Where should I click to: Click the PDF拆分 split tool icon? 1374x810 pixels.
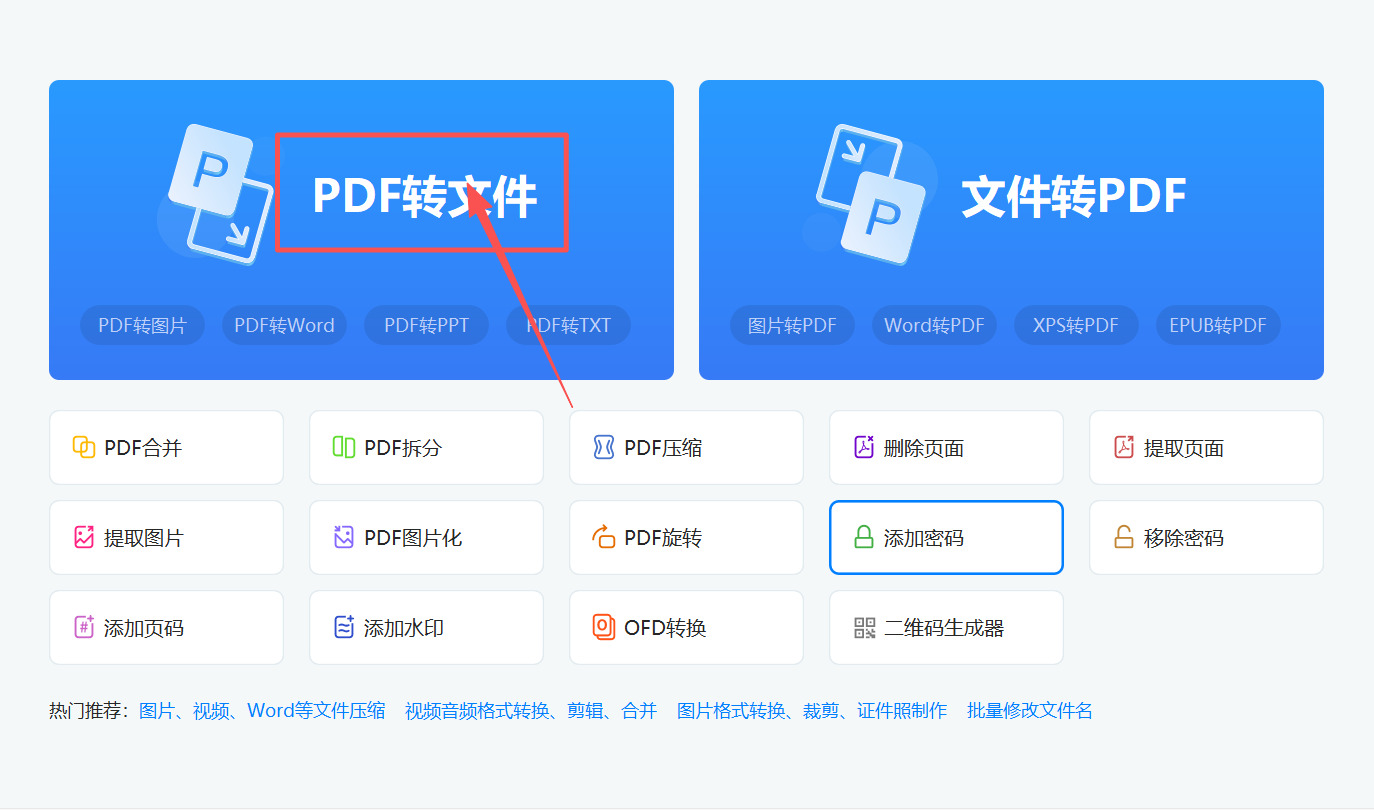[x=344, y=447]
